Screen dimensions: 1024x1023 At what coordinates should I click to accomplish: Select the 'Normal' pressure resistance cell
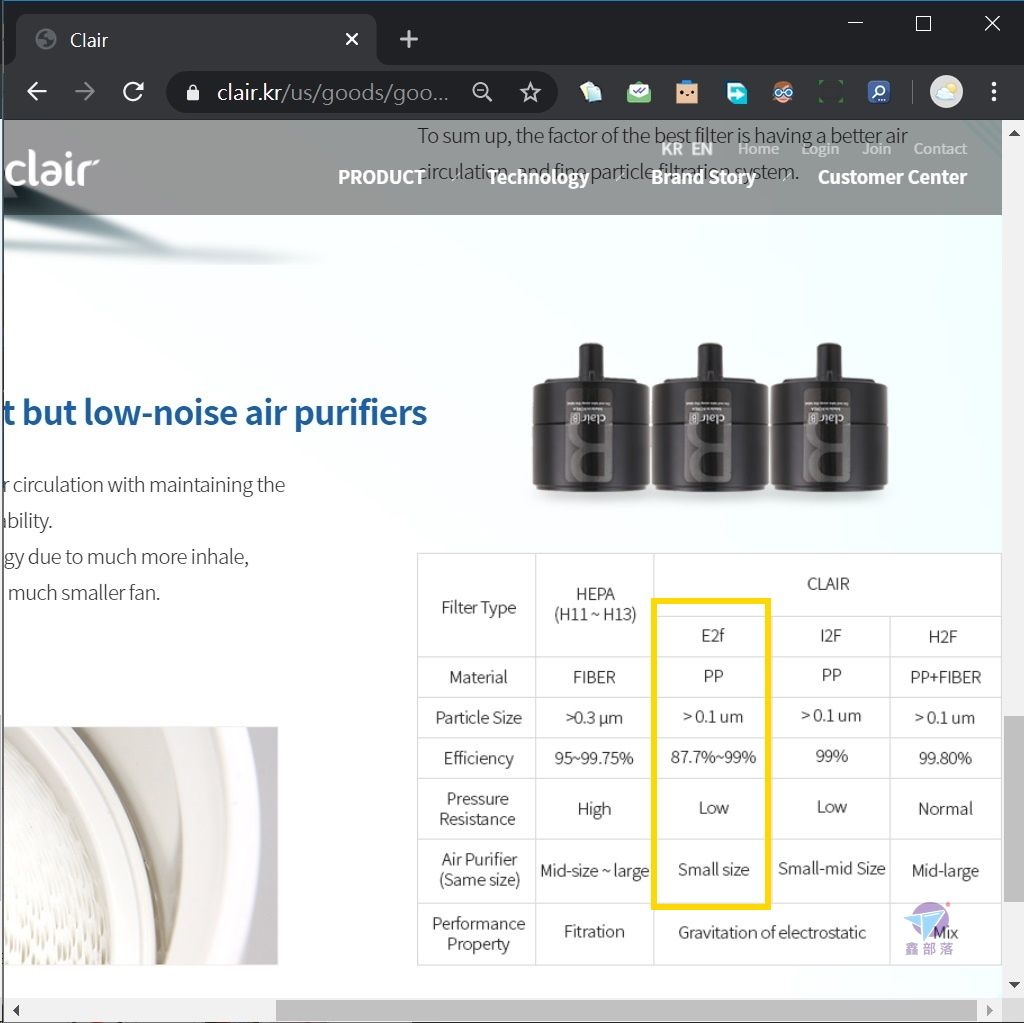(945, 809)
